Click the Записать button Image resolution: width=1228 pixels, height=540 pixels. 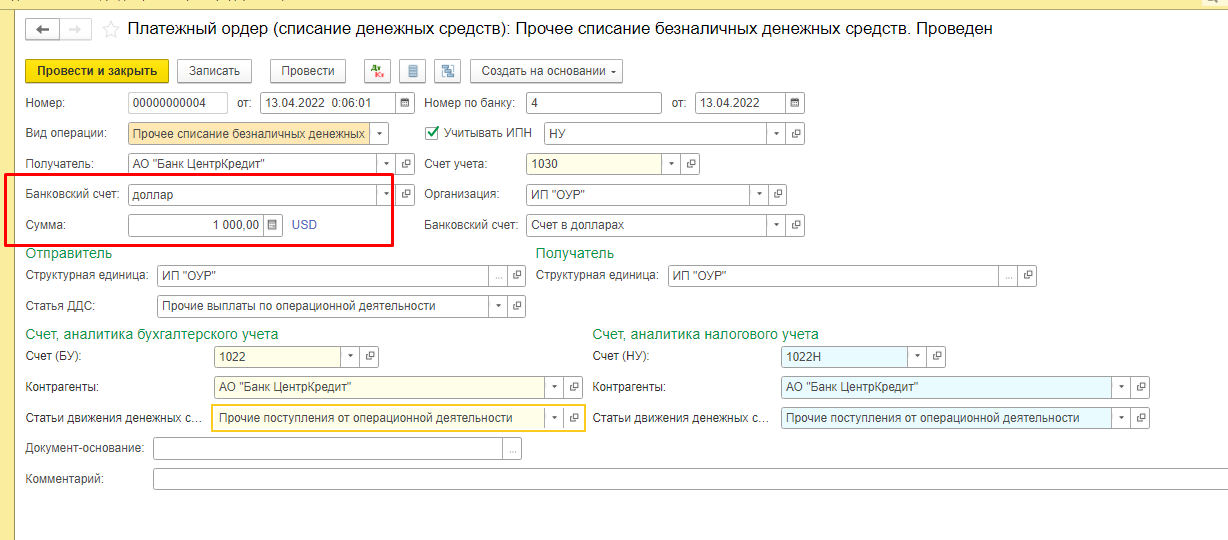tap(214, 71)
